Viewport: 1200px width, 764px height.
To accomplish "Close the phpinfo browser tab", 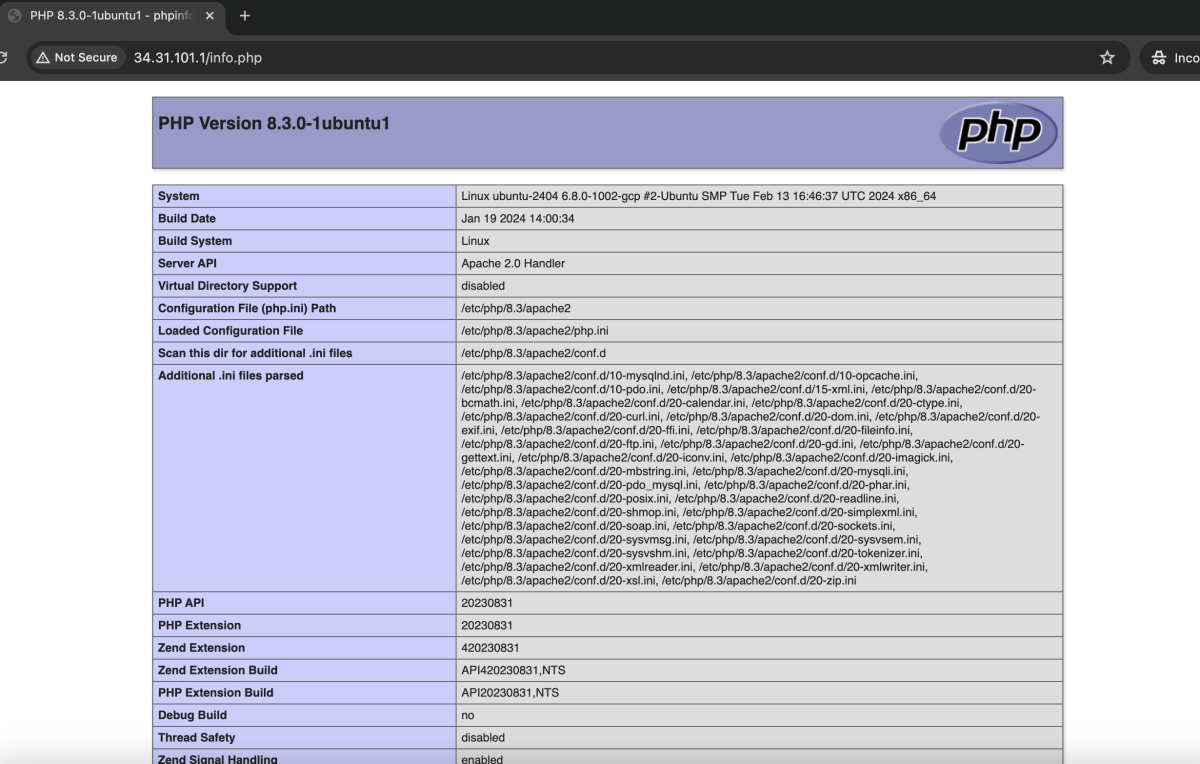I will point(209,16).
